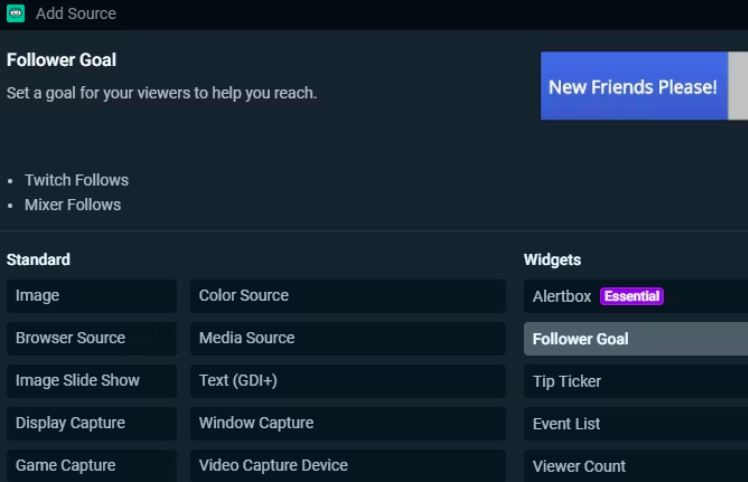The width and height of the screenshot is (748, 482).
Task: Choose Image Slide Show source
Action: click(x=92, y=381)
